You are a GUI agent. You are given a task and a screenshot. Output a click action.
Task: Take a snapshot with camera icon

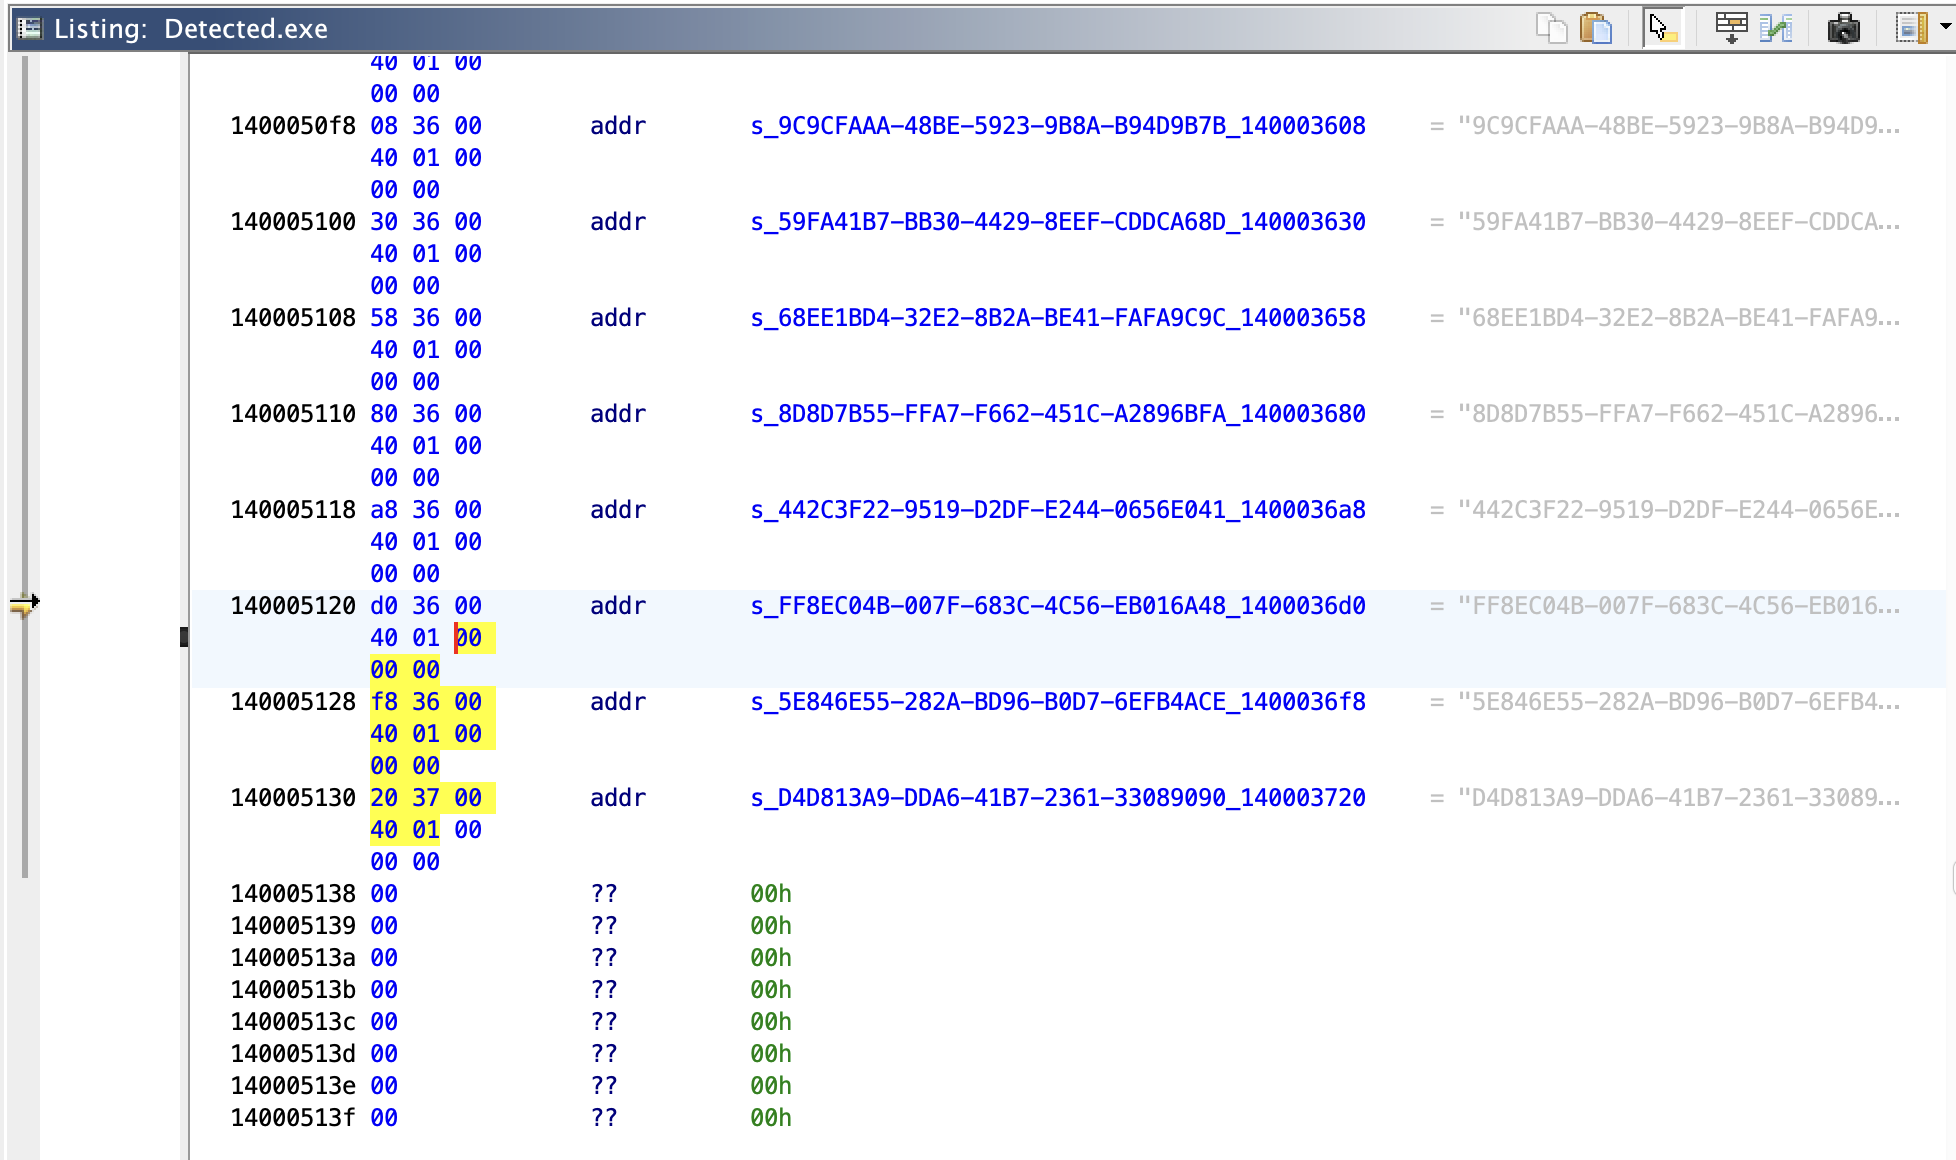1843,28
